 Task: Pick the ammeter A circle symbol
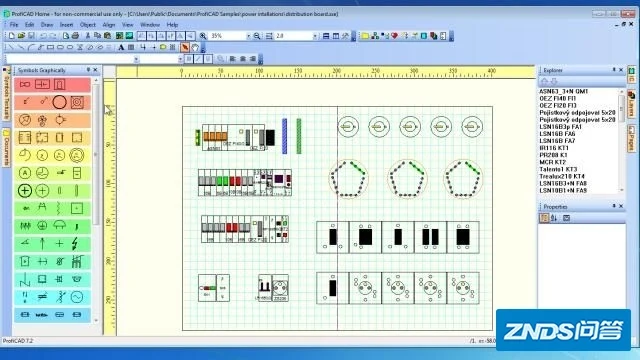(24, 173)
